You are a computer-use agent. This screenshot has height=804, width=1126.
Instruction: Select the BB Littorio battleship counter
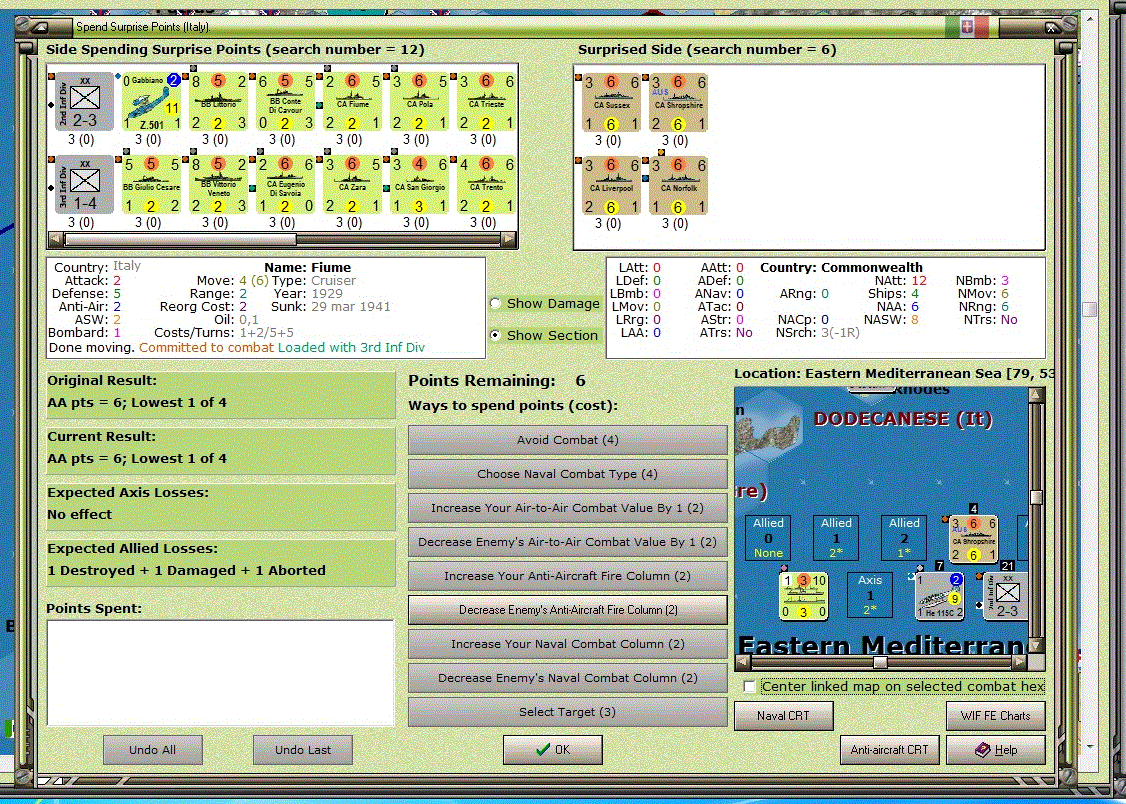(218, 101)
